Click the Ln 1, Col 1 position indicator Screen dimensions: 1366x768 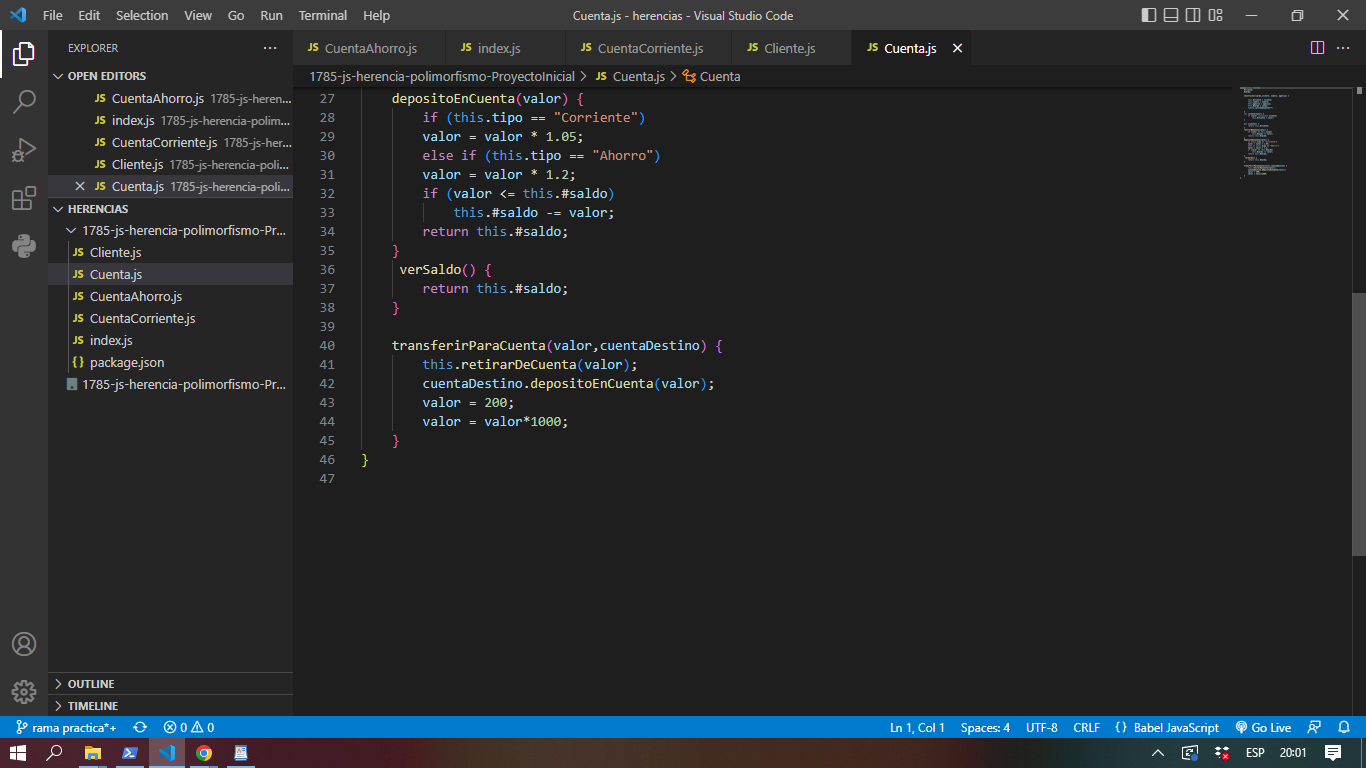[917, 728]
